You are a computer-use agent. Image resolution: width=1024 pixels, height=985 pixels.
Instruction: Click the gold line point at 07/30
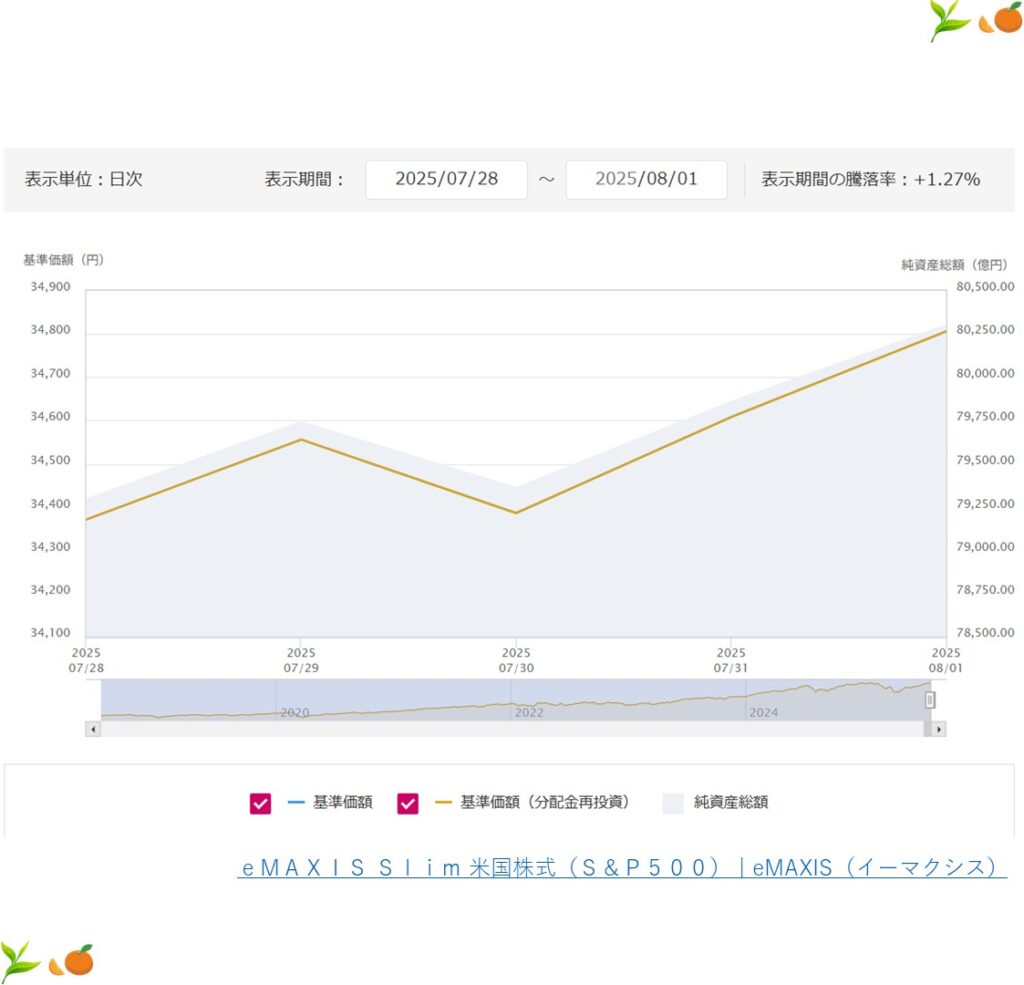[516, 513]
